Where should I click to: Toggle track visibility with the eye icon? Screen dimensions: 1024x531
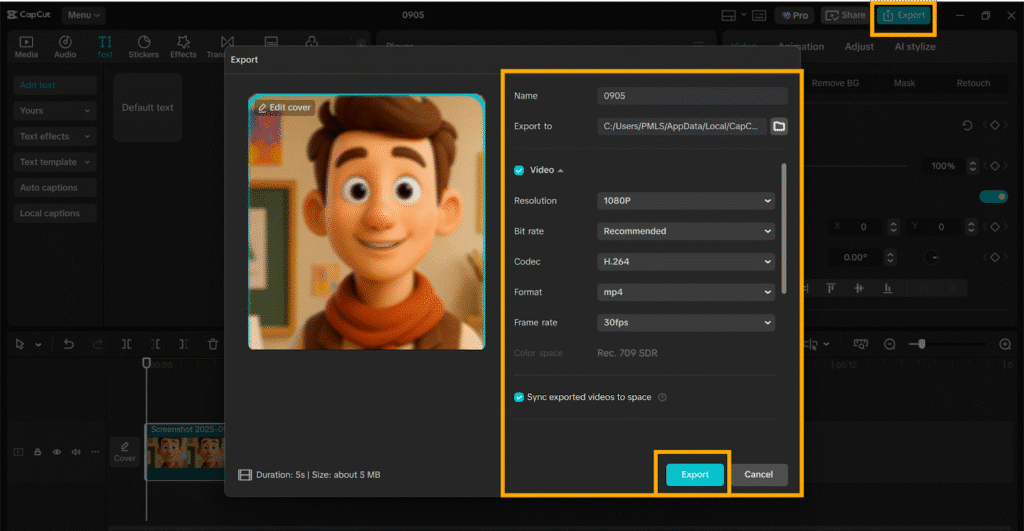coord(57,452)
